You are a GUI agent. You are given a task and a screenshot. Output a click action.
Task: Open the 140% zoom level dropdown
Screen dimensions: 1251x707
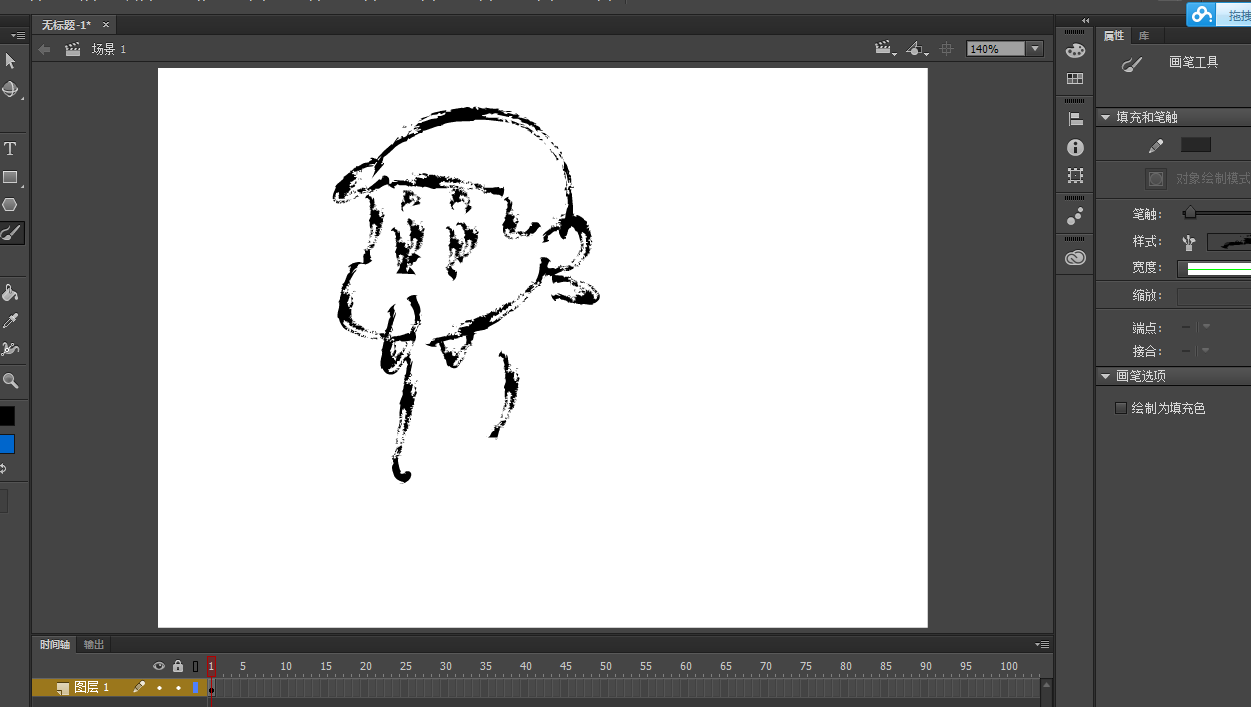[x=1035, y=49]
